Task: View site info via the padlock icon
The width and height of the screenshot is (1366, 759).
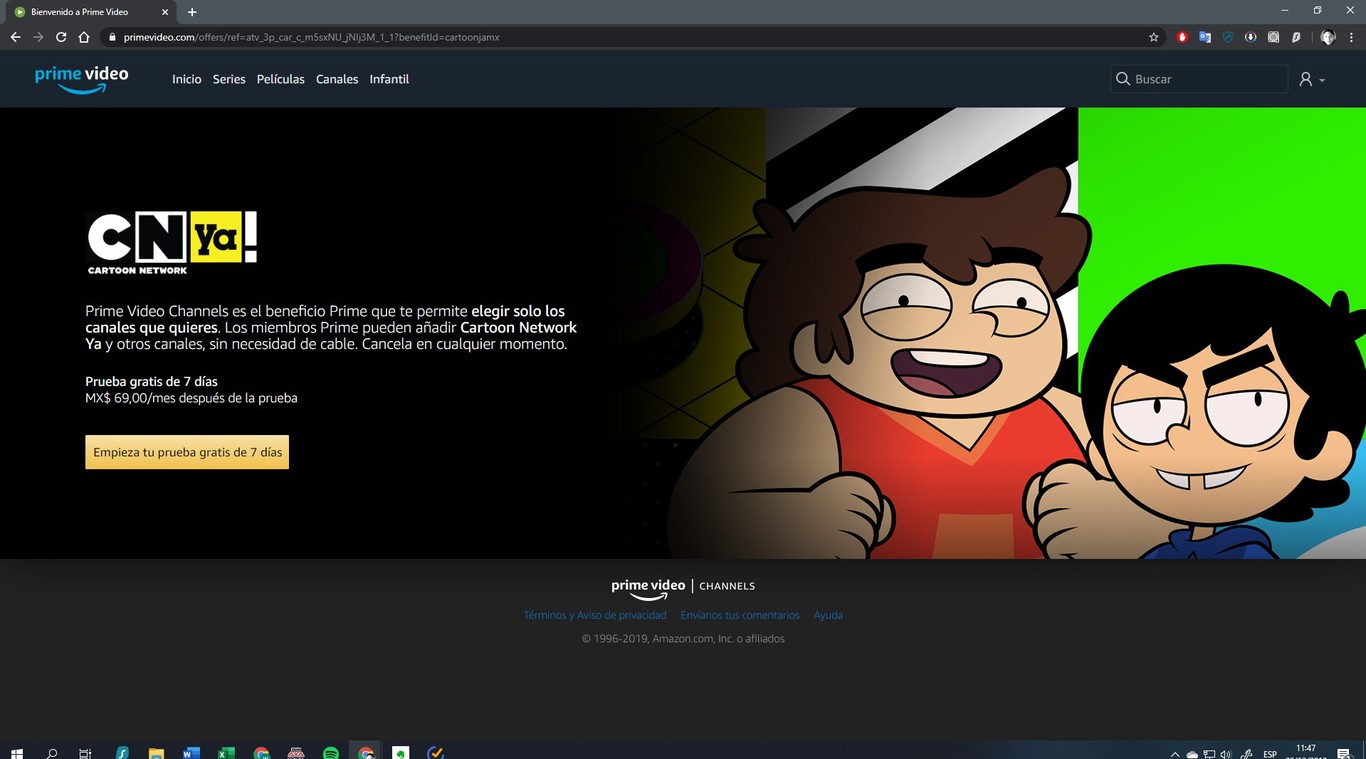Action: [113, 37]
